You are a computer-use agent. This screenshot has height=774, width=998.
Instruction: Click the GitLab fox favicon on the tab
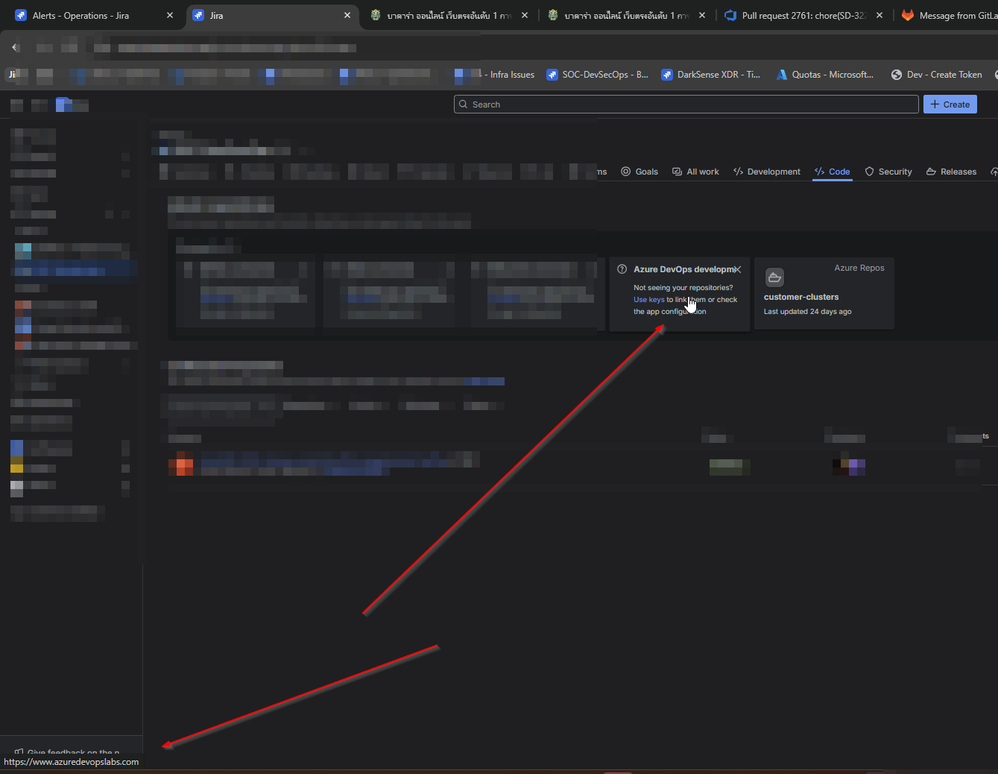pyautogui.click(x=908, y=15)
